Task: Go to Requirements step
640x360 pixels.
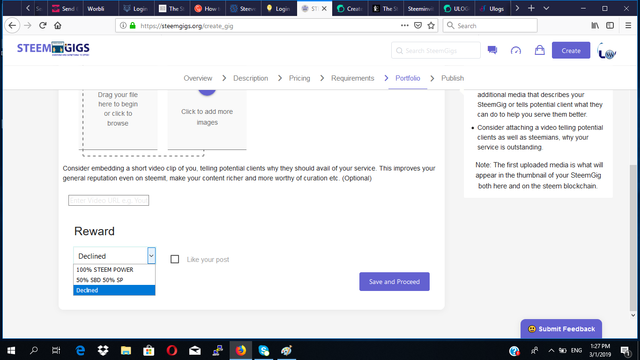Action: click(352, 78)
